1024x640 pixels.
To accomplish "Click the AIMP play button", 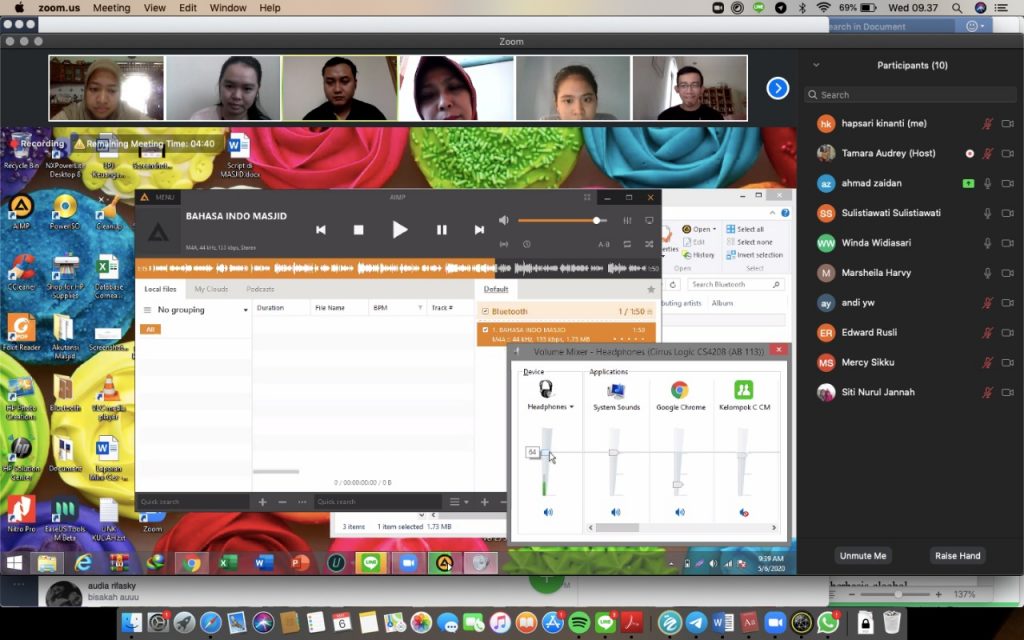I will click(400, 229).
